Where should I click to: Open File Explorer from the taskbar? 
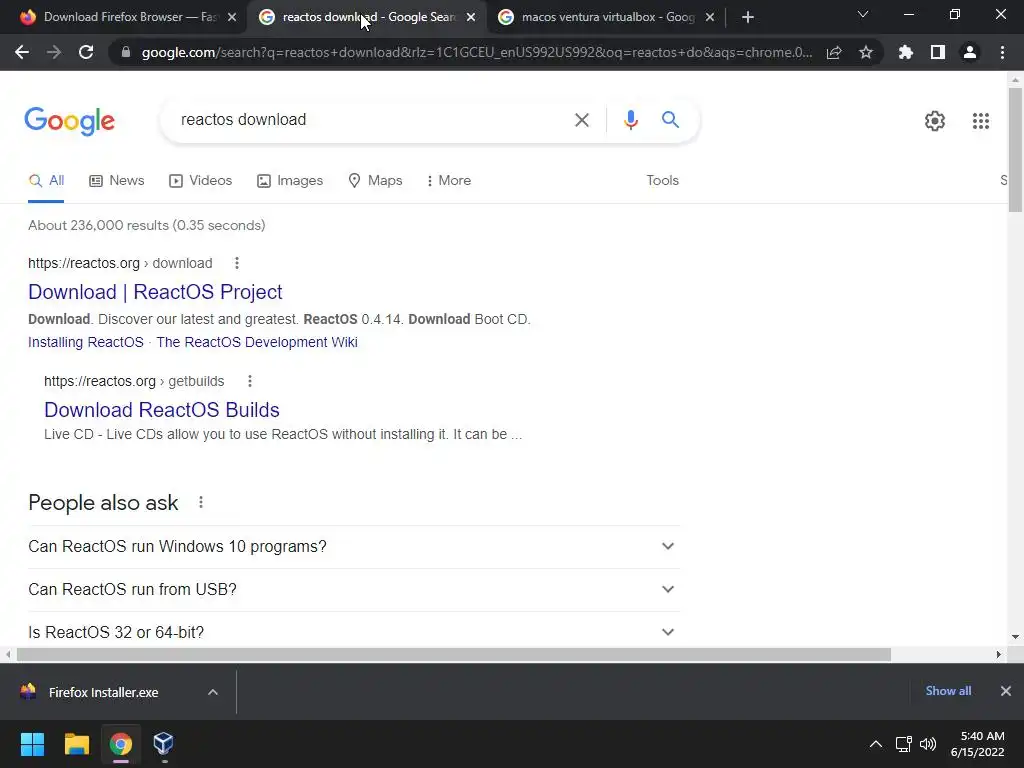pos(76,744)
